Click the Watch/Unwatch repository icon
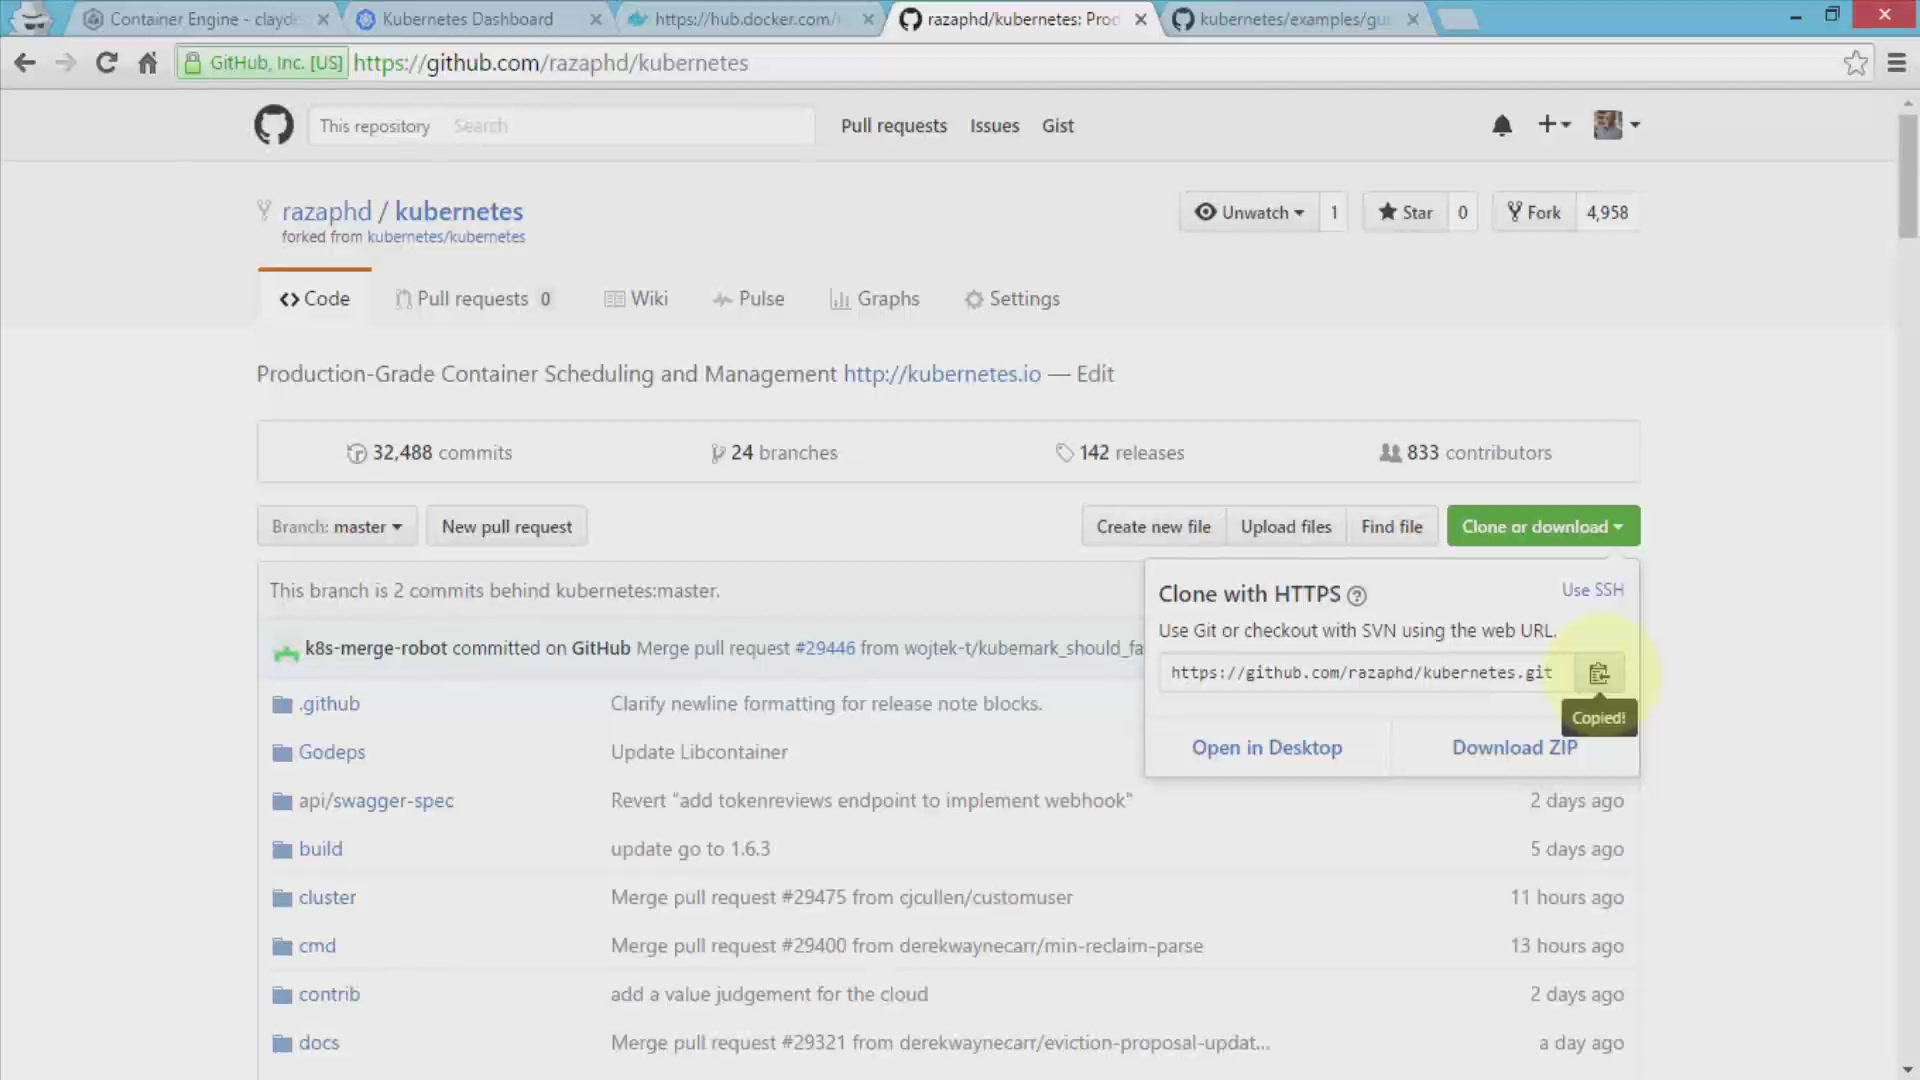The height and width of the screenshot is (1080, 1920). click(x=1204, y=212)
